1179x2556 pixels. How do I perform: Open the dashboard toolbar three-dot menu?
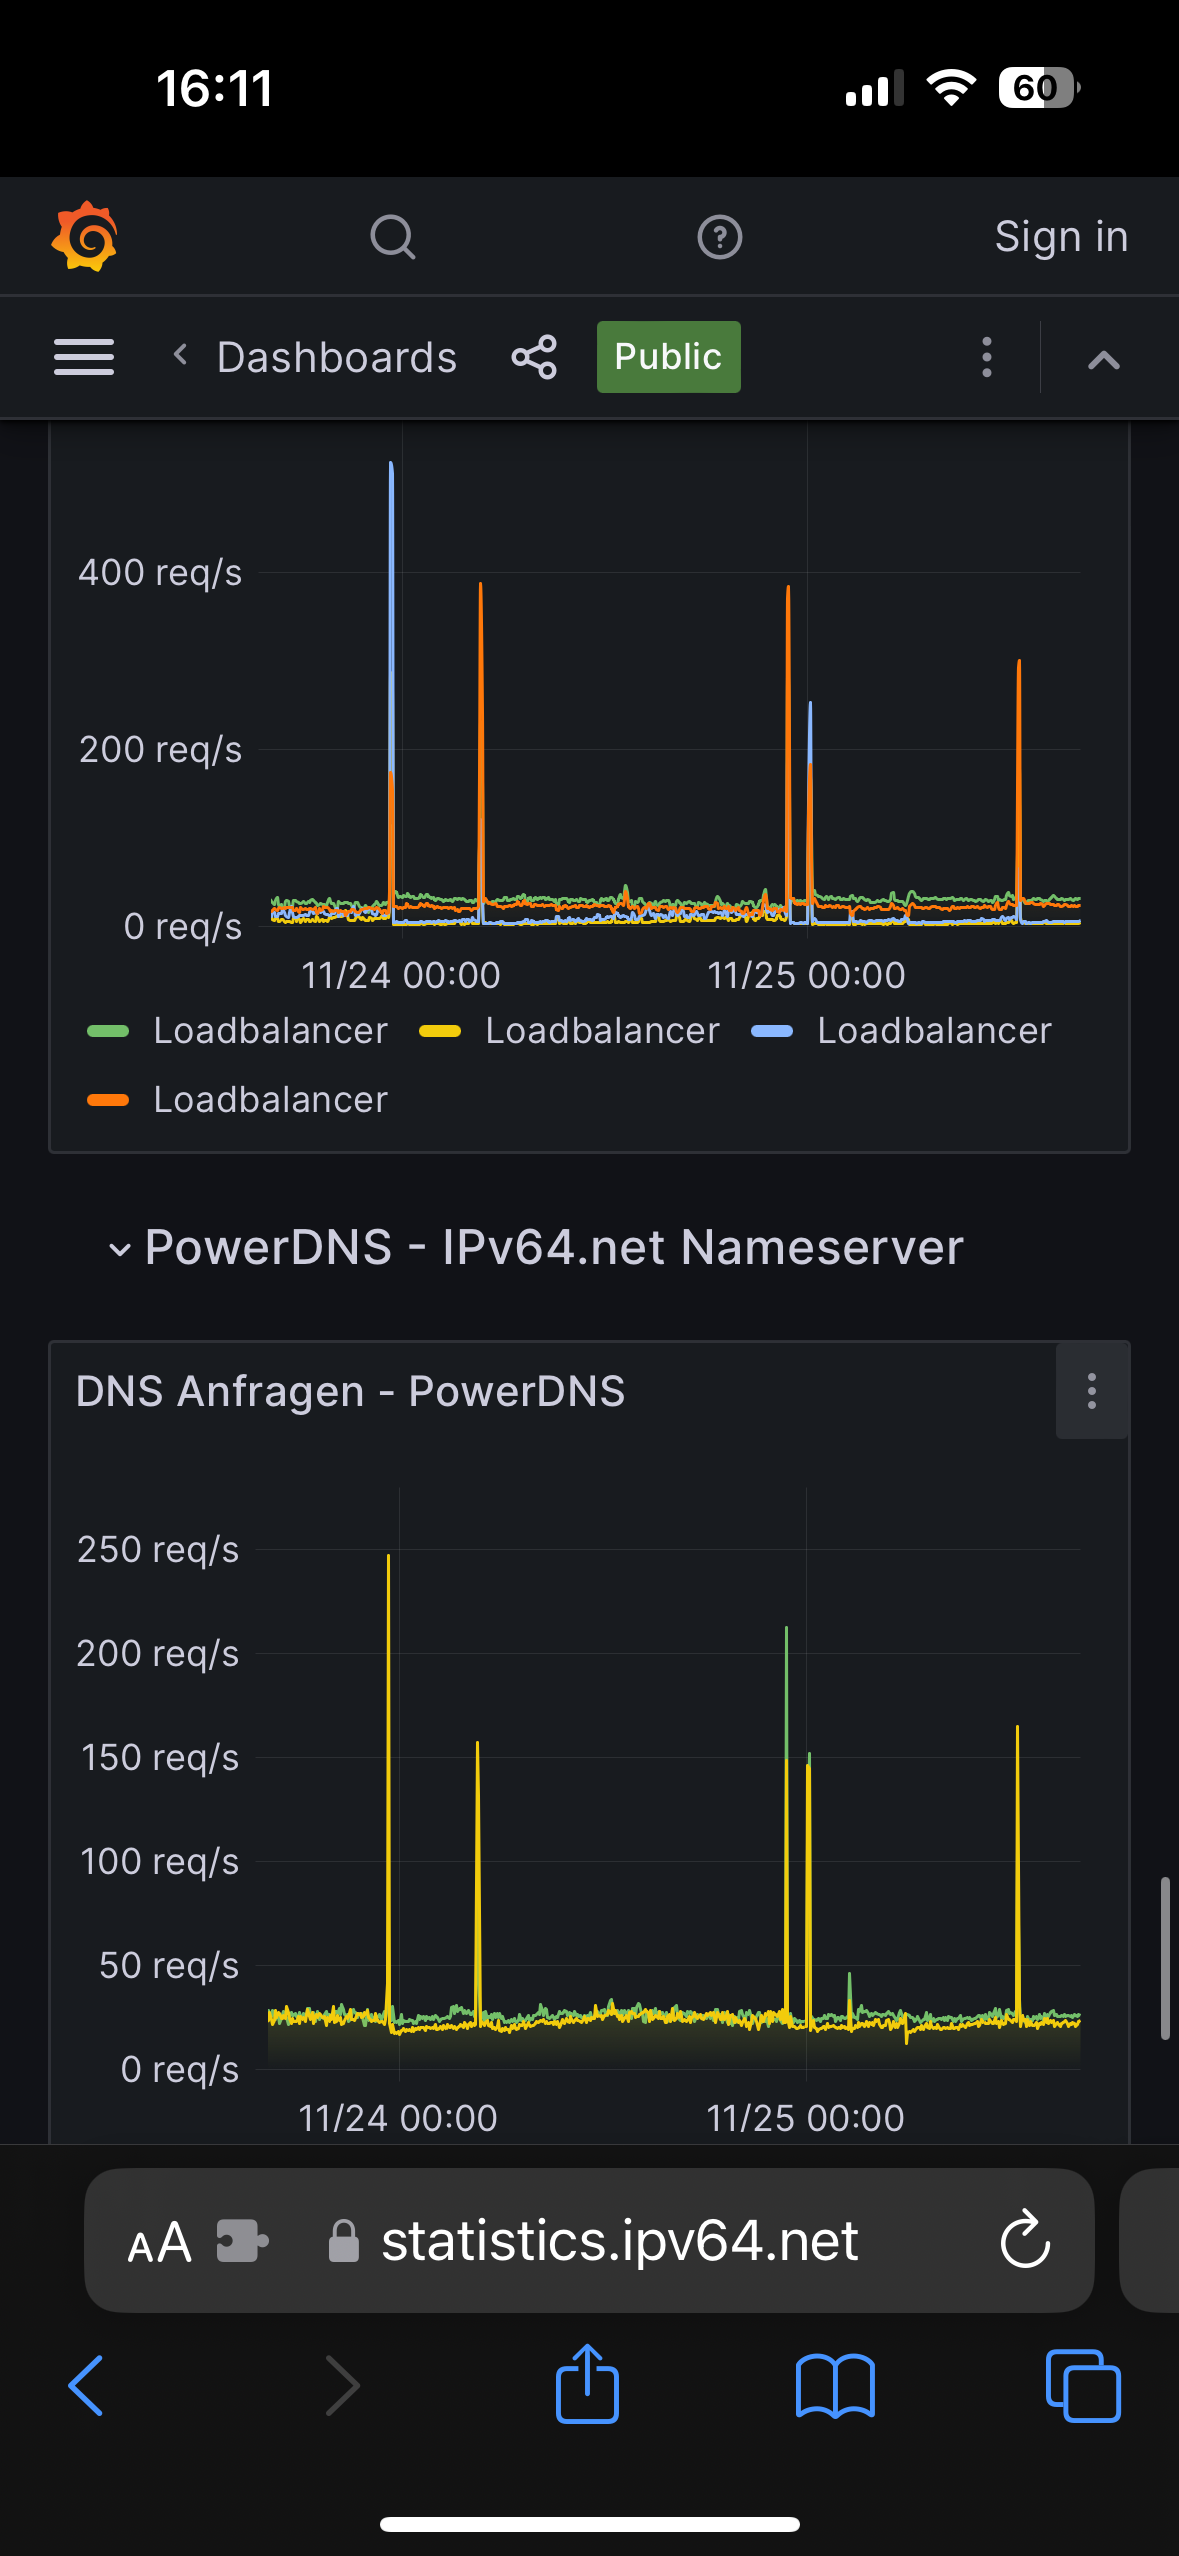coord(987,357)
